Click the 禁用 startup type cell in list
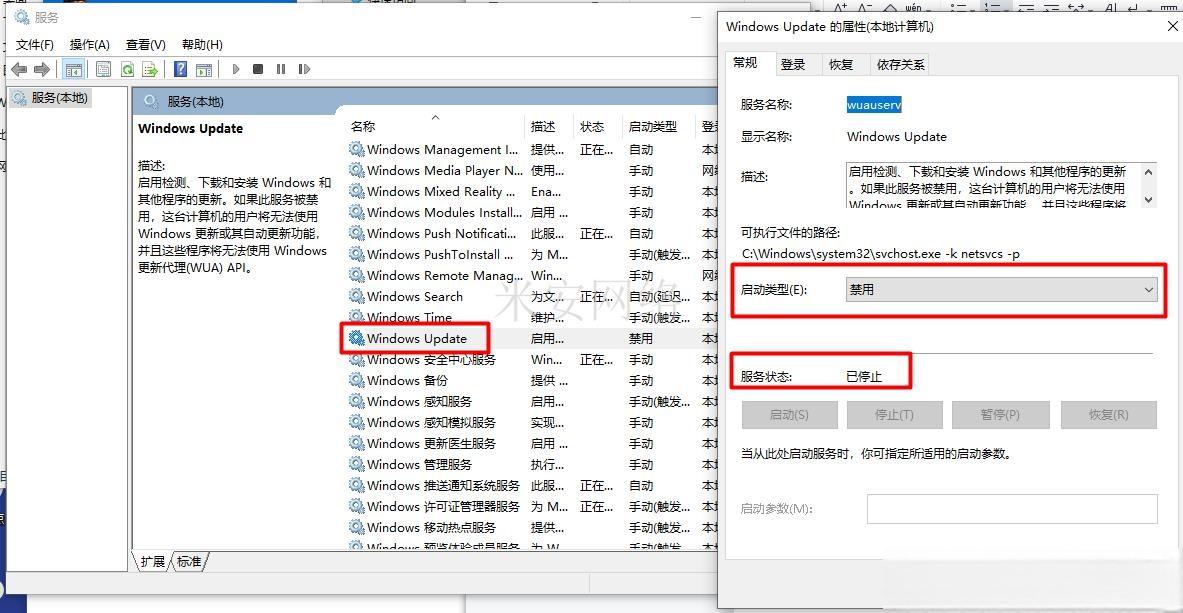This screenshot has width=1183, height=613. [641, 339]
